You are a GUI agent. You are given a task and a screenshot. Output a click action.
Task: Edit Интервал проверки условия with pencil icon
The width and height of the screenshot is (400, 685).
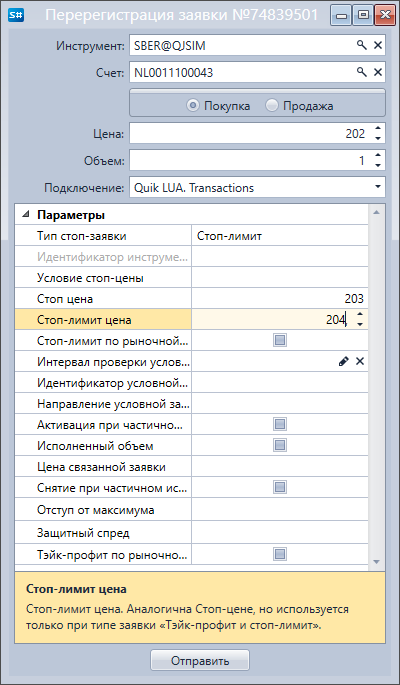click(x=344, y=361)
